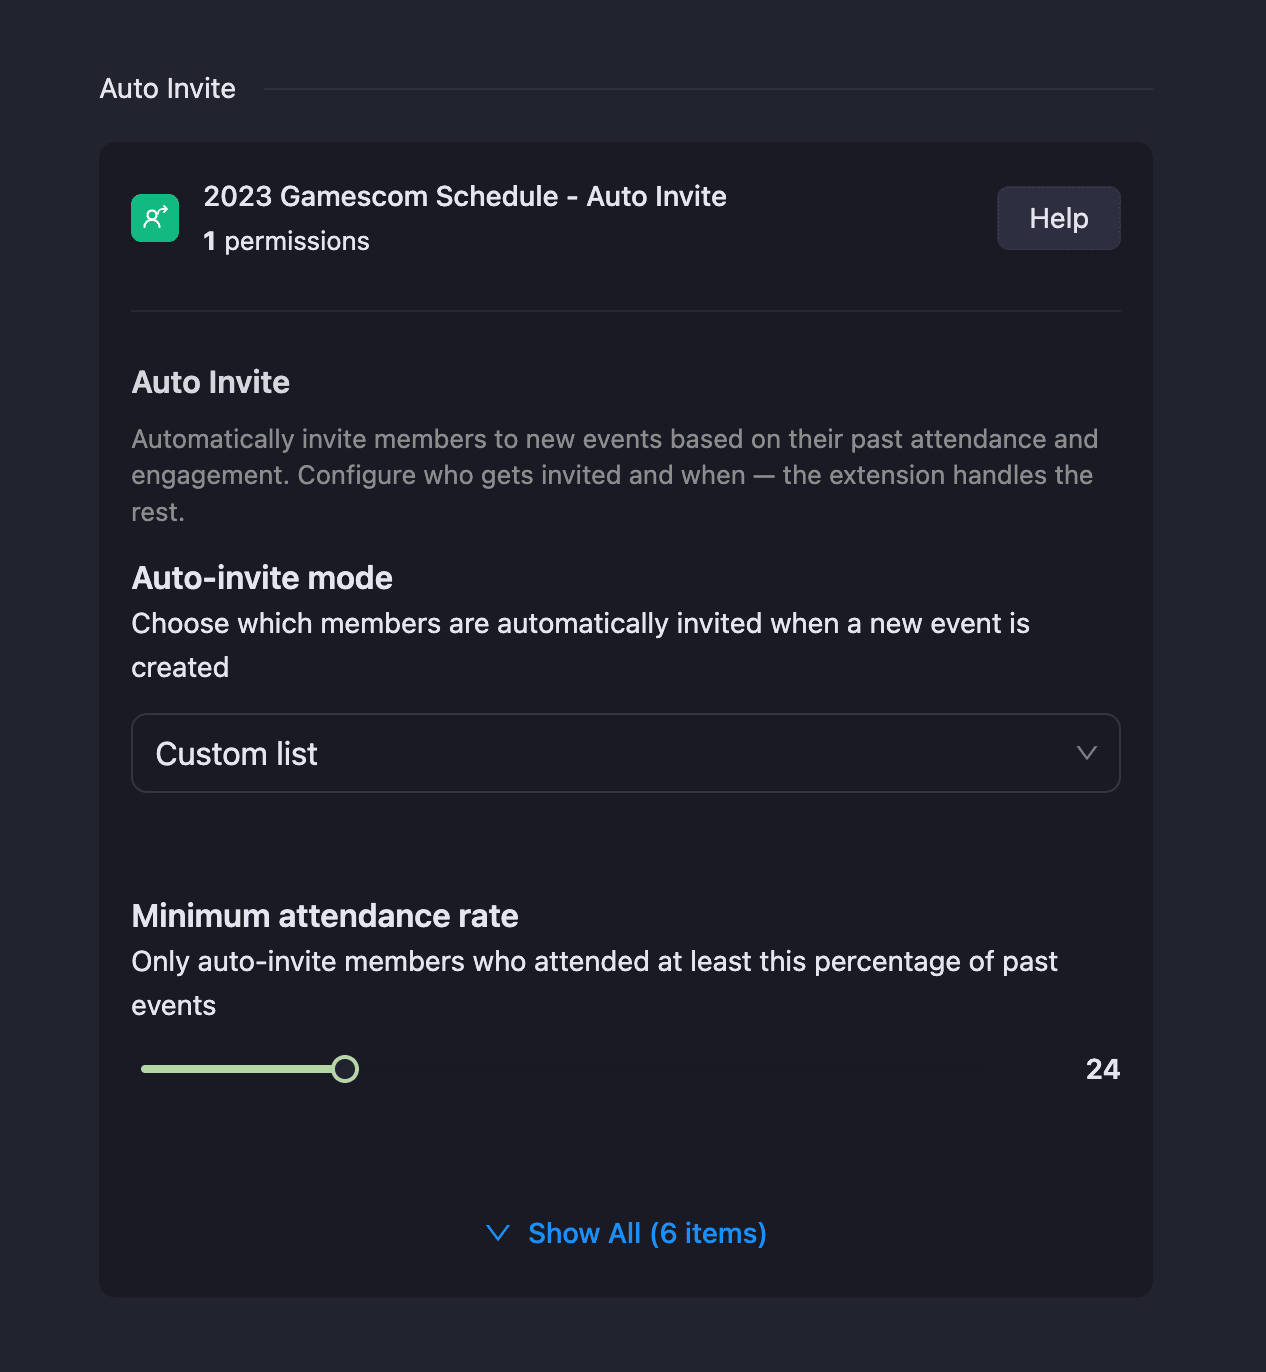Click the Auto Invite section header
The width and height of the screenshot is (1266, 1372).
click(x=167, y=88)
